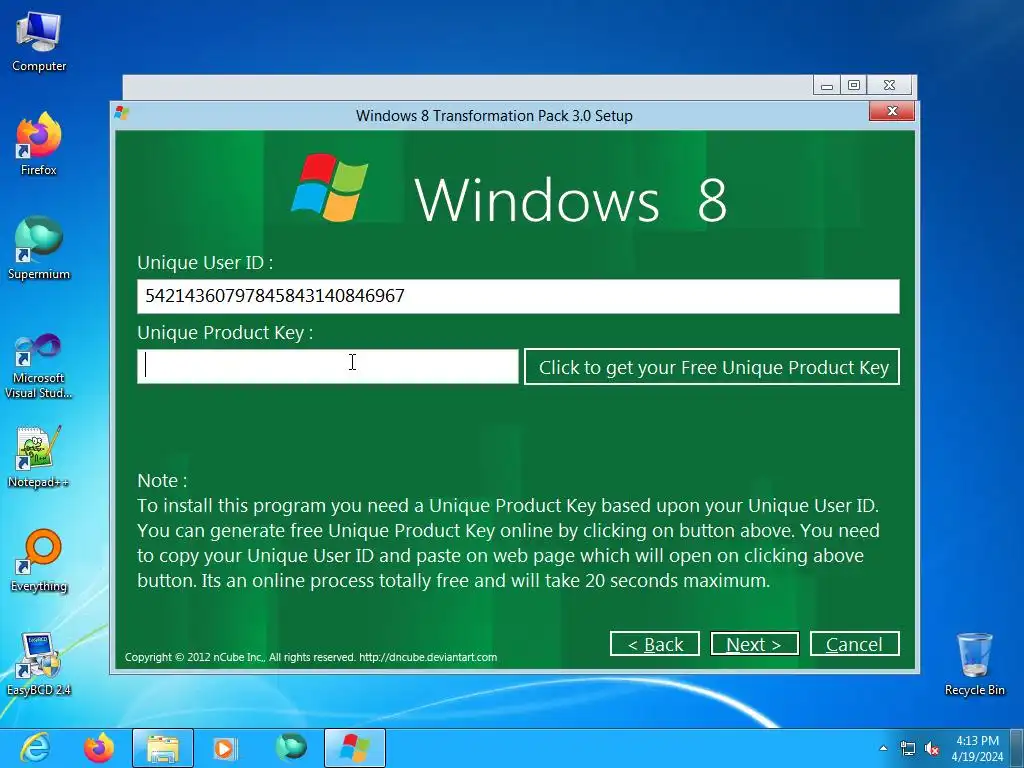Open Windows Explorer from the taskbar
Viewport: 1024px width, 768px height.
pyautogui.click(x=163, y=748)
